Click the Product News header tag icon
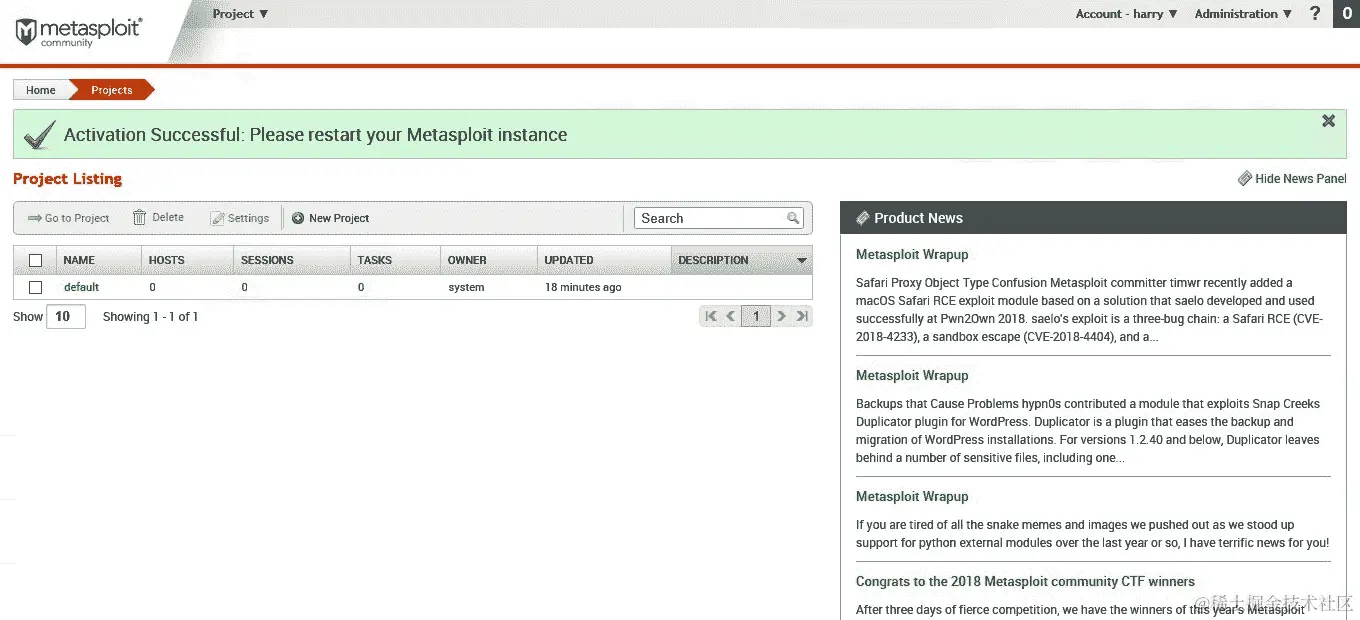This screenshot has height=620, width=1360. coord(862,218)
